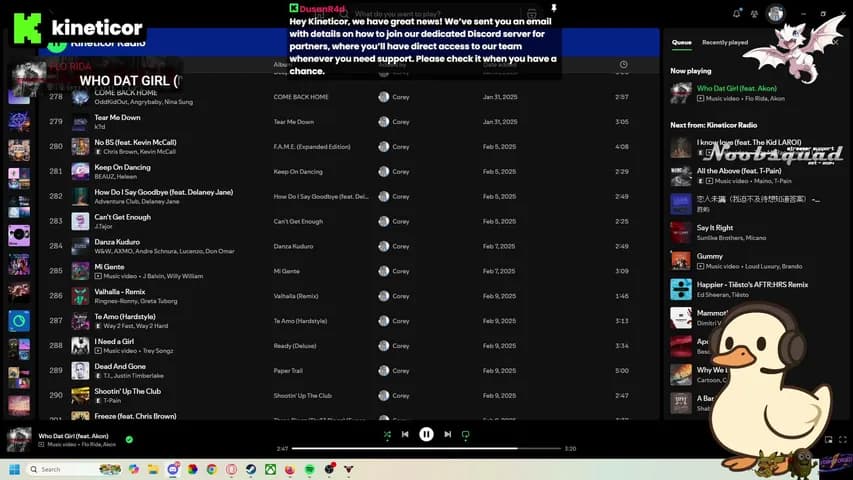Open File Explorer from the taskbar

pyautogui.click(x=153, y=469)
